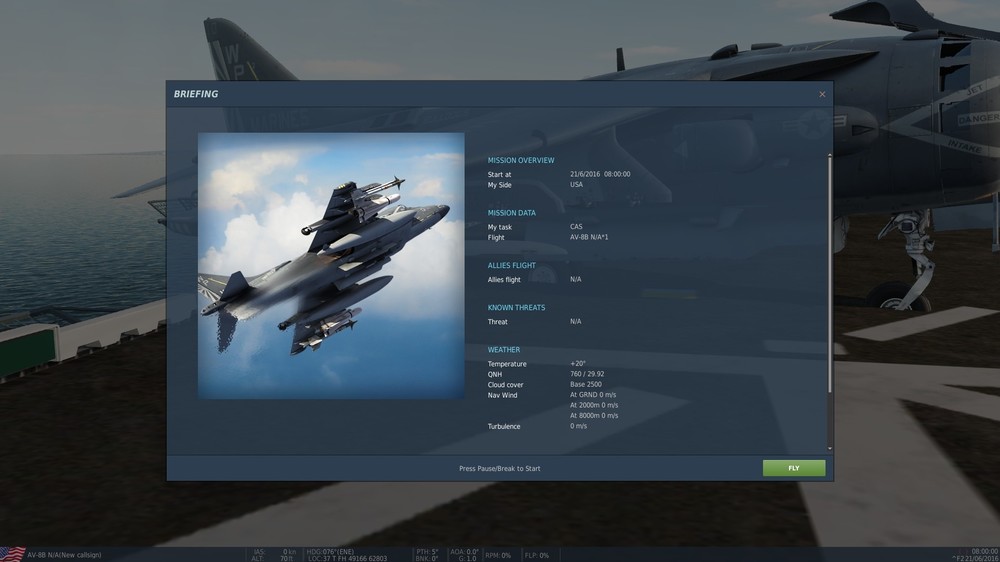Screen dimensions: 1000x562
Task: Click the green FLY button
Action: 794,468
